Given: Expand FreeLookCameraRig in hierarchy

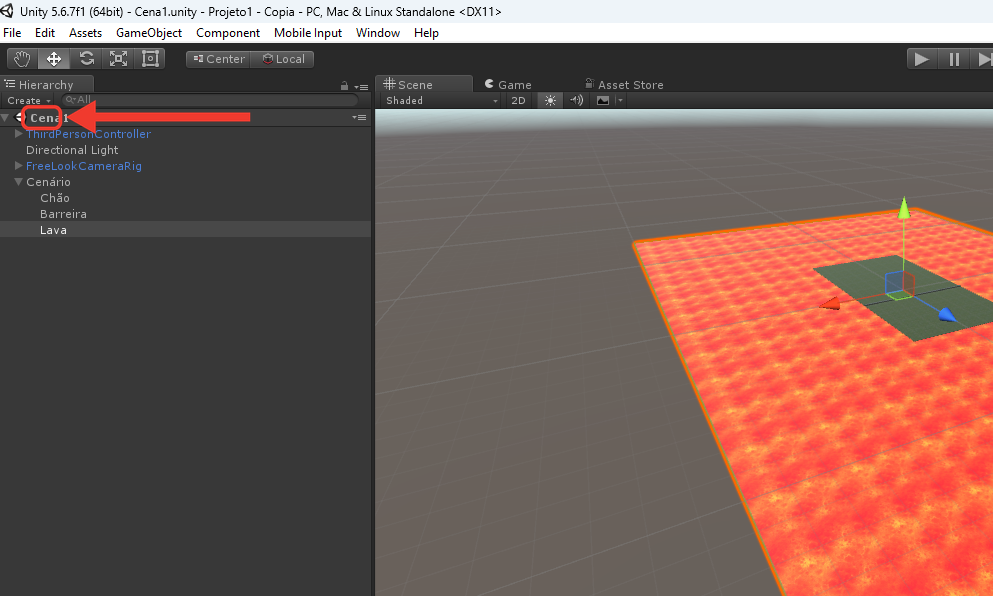Looking at the screenshot, I should (x=19, y=165).
